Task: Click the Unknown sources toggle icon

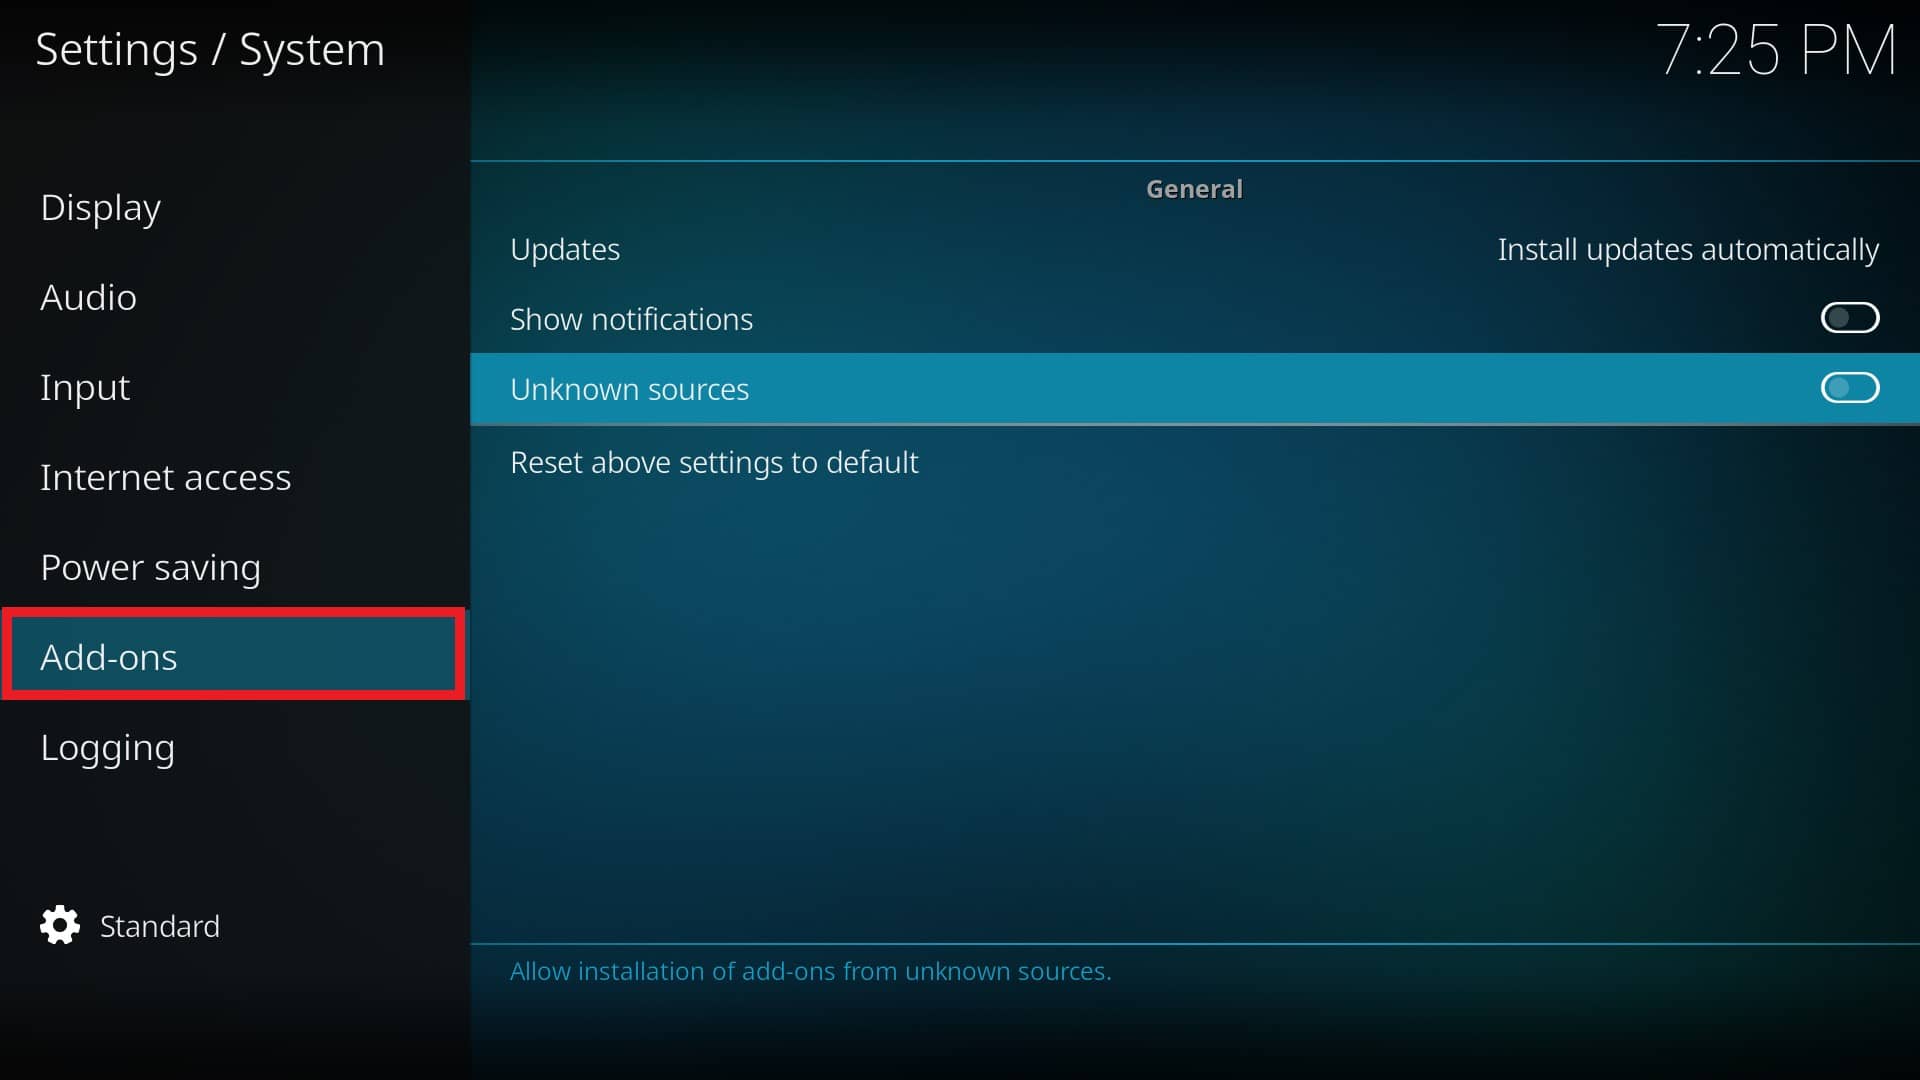Action: pos(1850,388)
